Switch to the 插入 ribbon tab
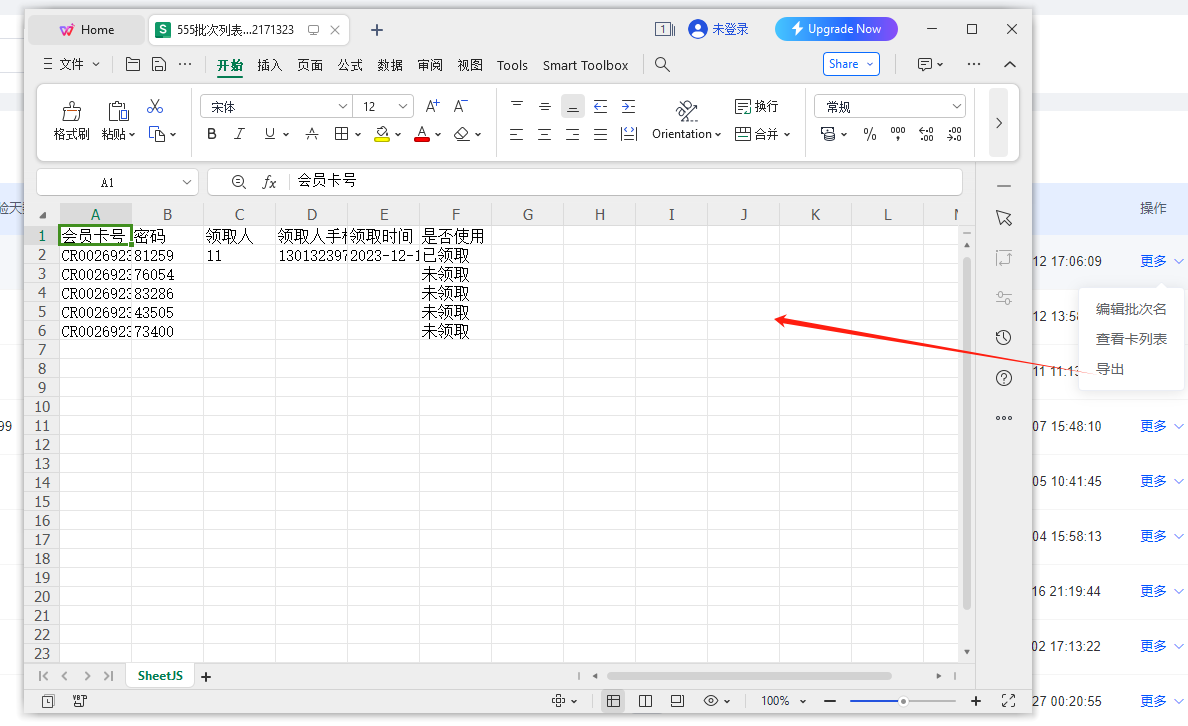Screen dimensions: 1188x726 (x=269, y=65)
